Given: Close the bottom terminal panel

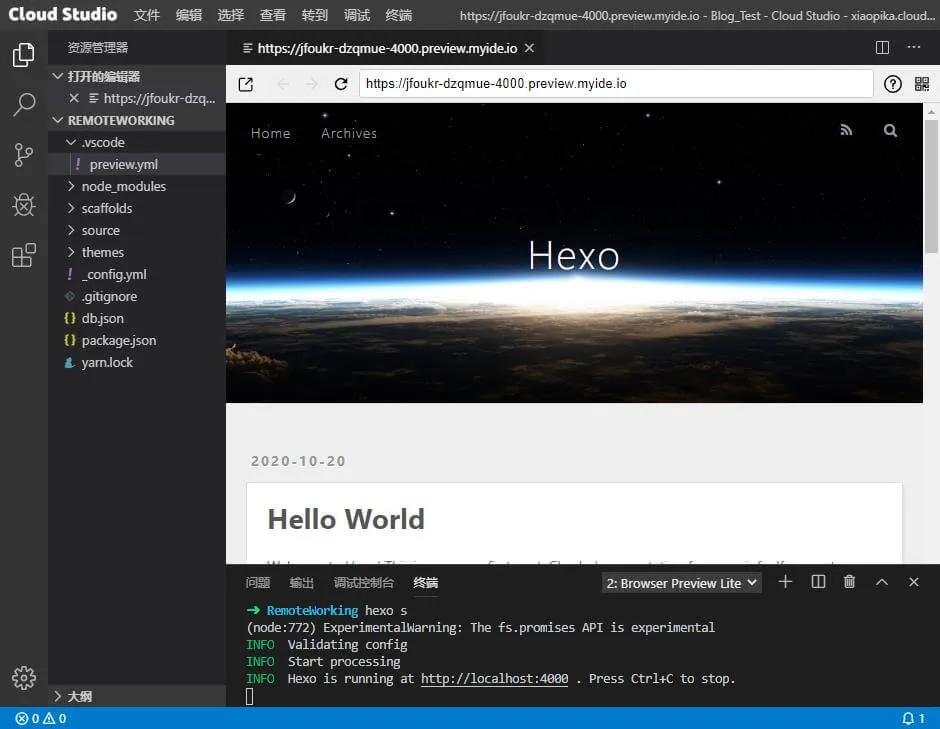Looking at the screenshot, I should [913, 582].
